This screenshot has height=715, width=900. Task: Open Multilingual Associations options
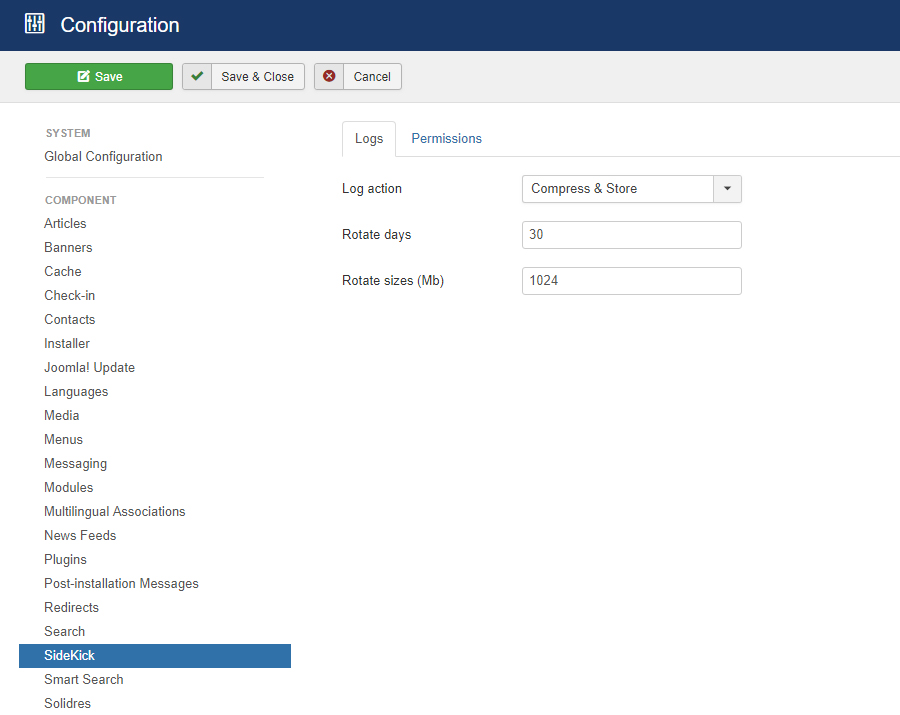point(114,511)
